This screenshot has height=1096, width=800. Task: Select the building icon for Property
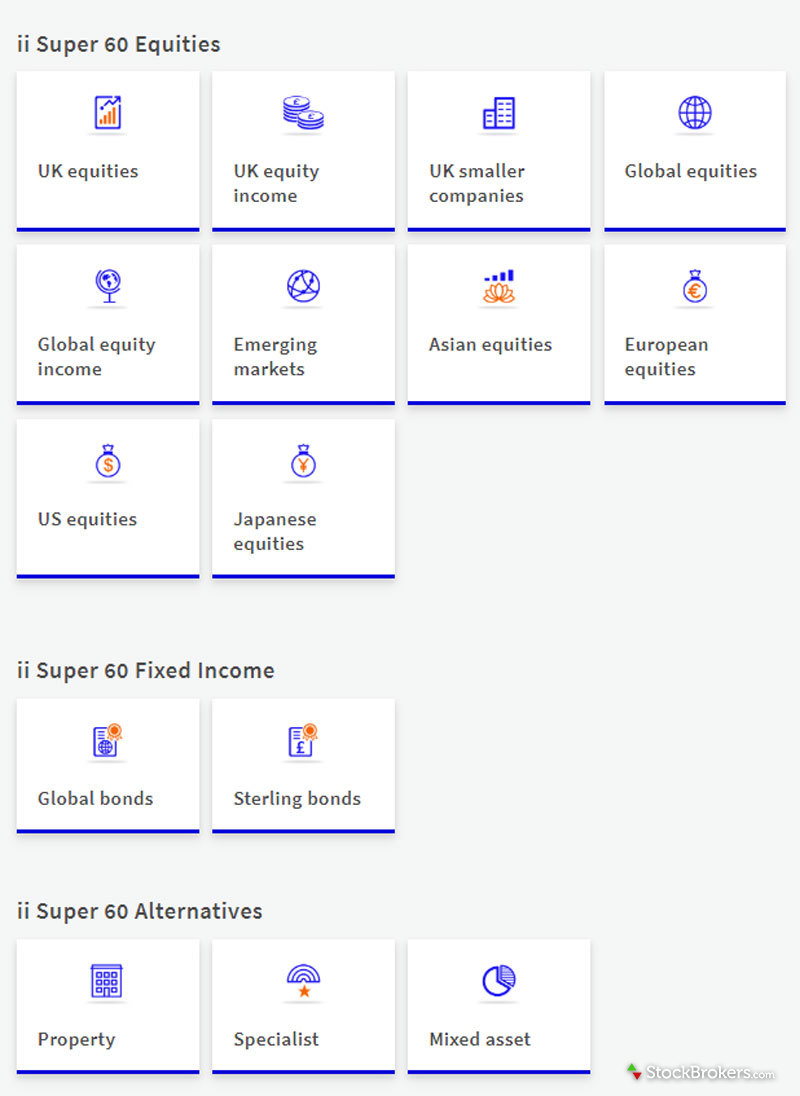point(107,982)
